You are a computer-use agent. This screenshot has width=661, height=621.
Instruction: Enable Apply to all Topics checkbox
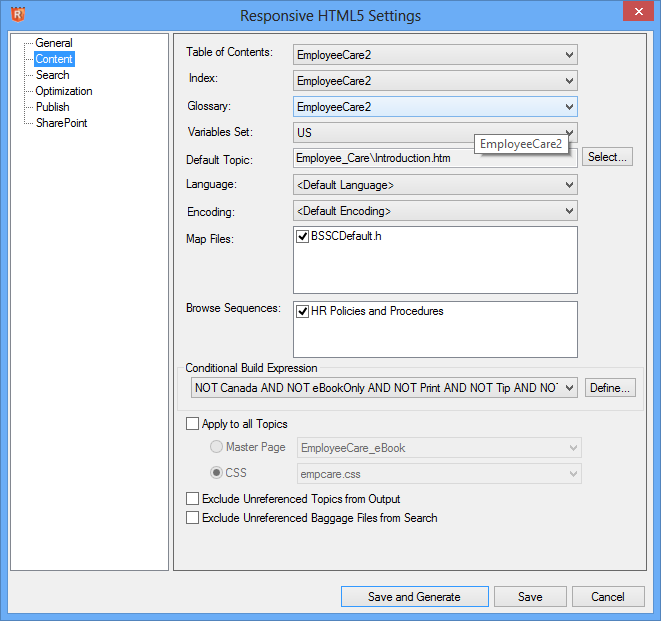[x=193, y=424]
